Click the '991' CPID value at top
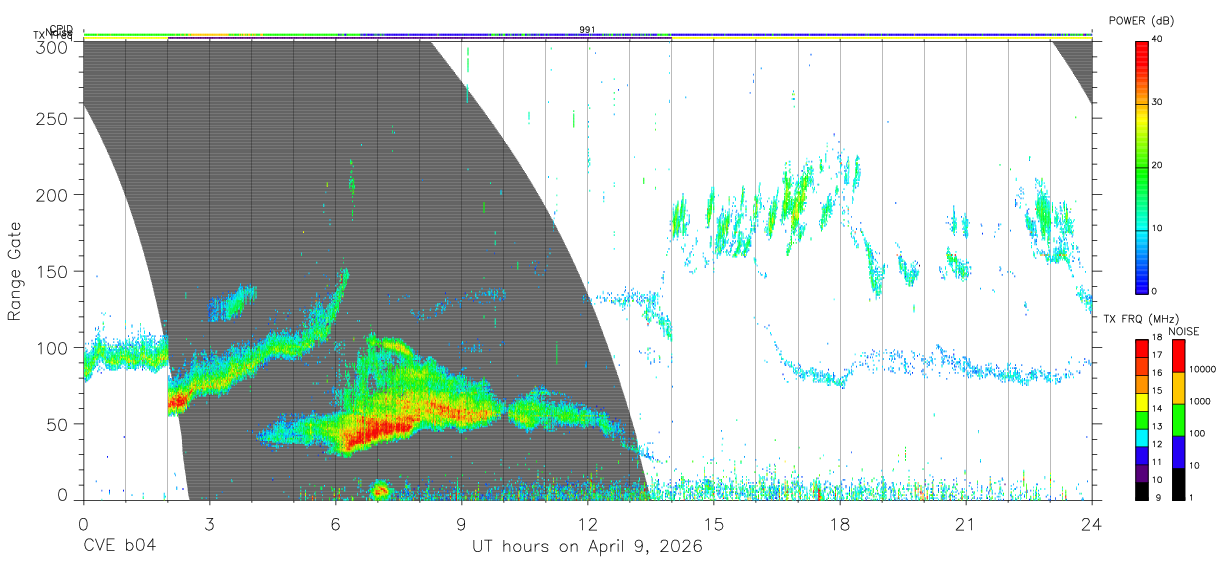1228x567 pixels. click(x=587, y=29)
